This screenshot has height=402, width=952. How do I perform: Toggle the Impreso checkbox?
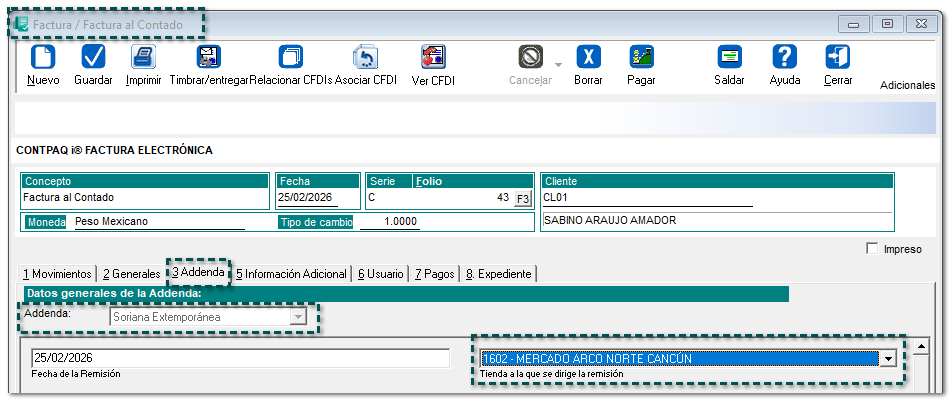872,248
